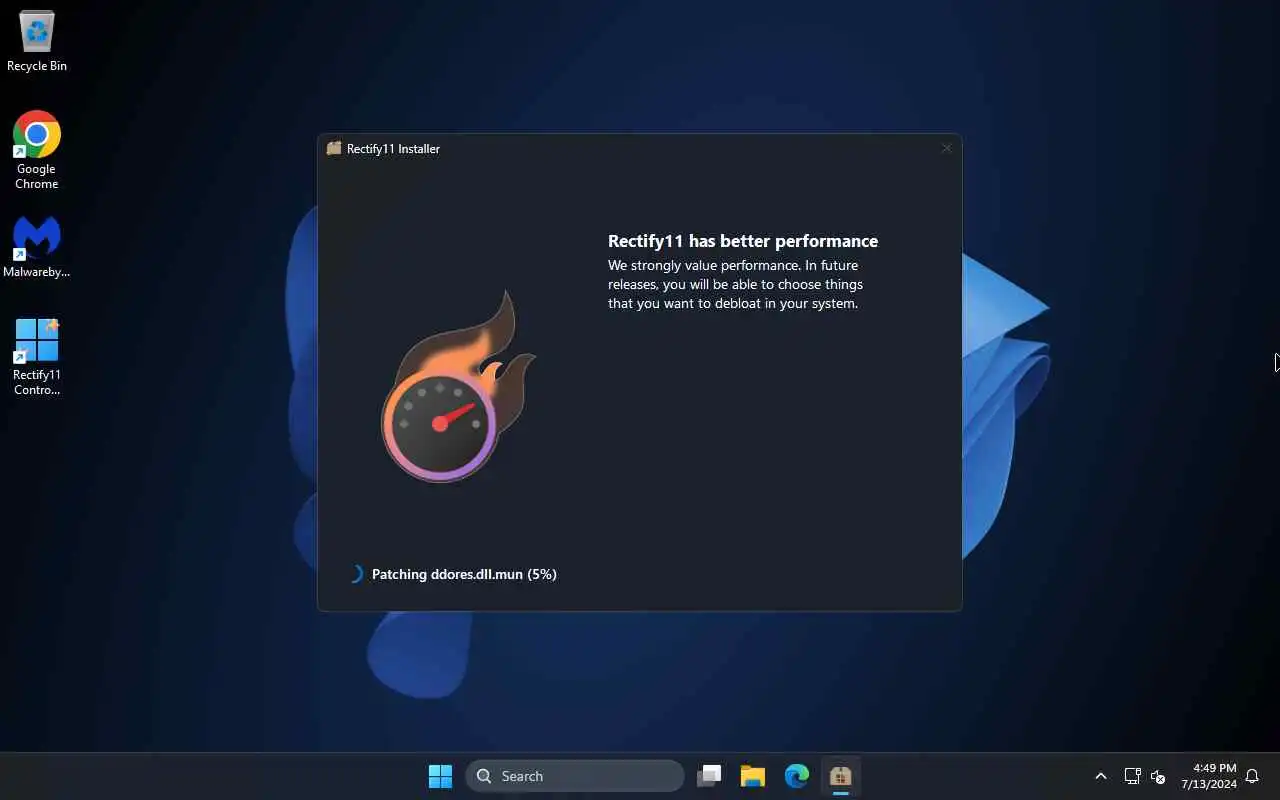Image resolution: width=1280 pixels, height=800 pixels.
Task: Open the network status tray icon
Action: pos(1132,776)
